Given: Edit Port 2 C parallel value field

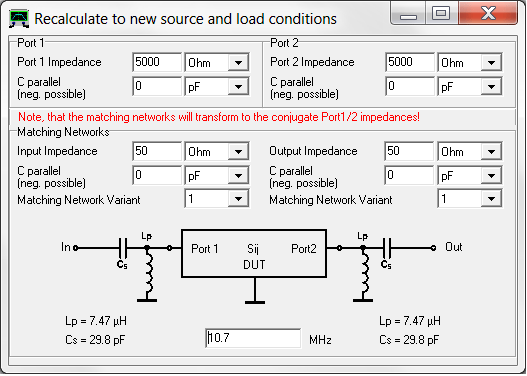Looking at the screenshot, I should [x=410, y=86].
